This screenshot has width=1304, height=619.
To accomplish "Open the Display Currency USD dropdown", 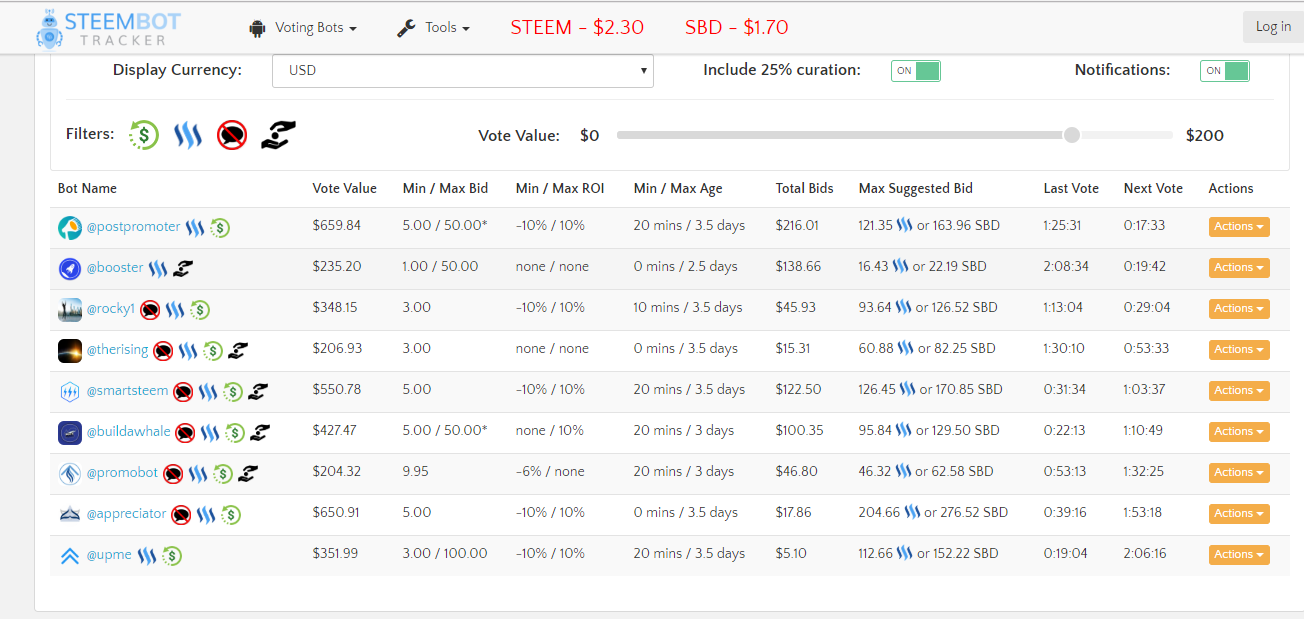I will tap(463, 71).
